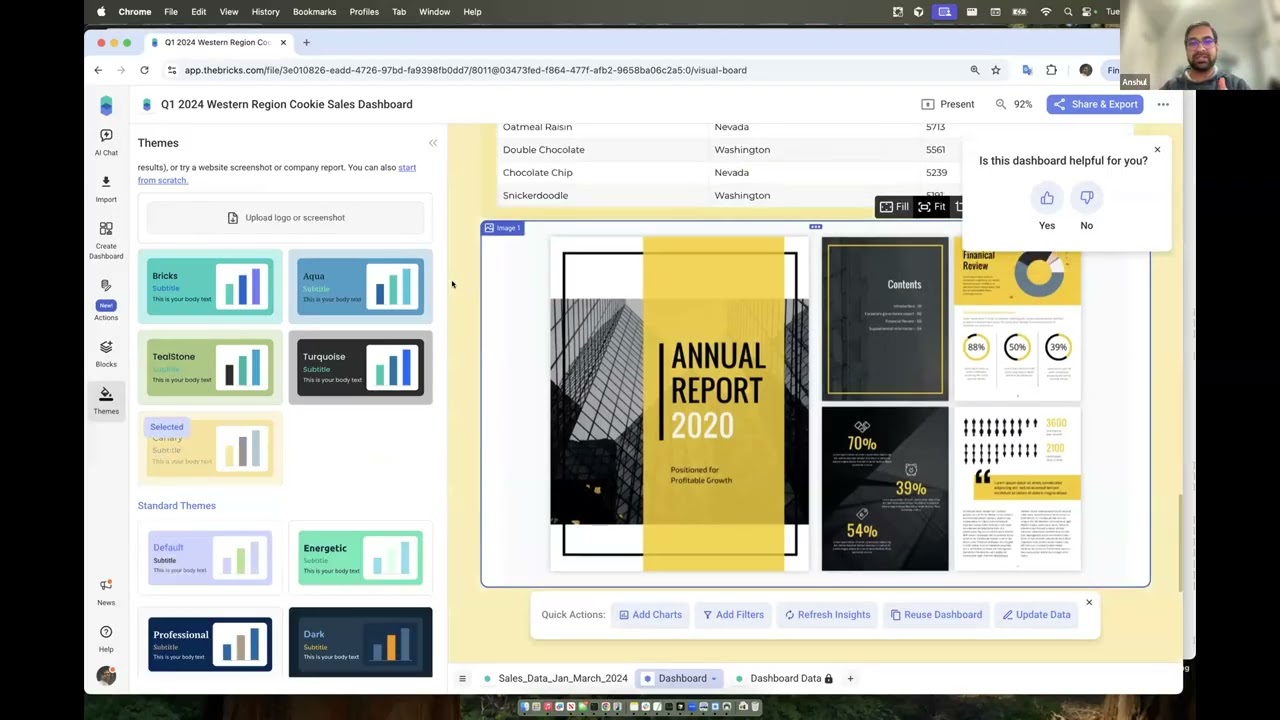This screenshot has height=720, width=1280.
Task: Apply the Aqua theme
Action: tap(361, 286)
